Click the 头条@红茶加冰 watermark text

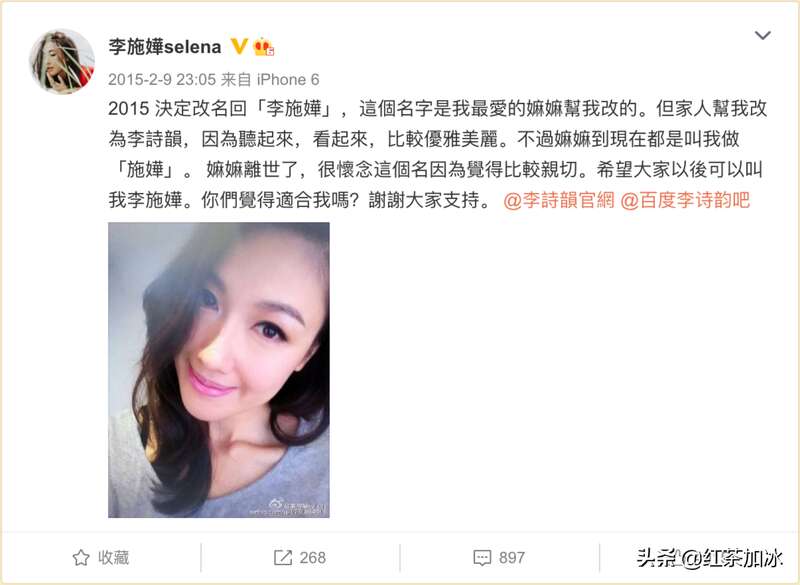[710, 557]
